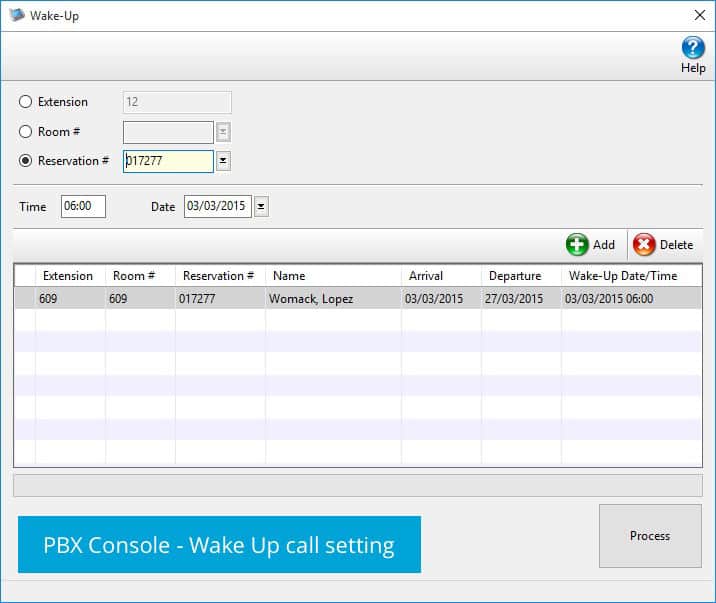
Task: Click the red Delete X icon
Action: [645, 245]
